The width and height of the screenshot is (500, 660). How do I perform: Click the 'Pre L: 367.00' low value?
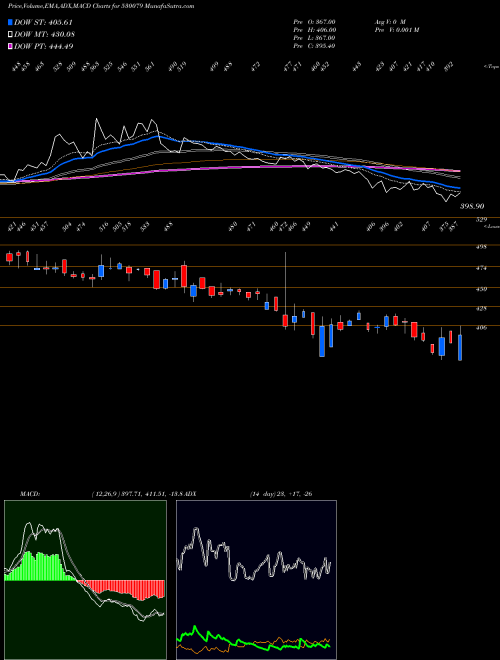point(314,37)
